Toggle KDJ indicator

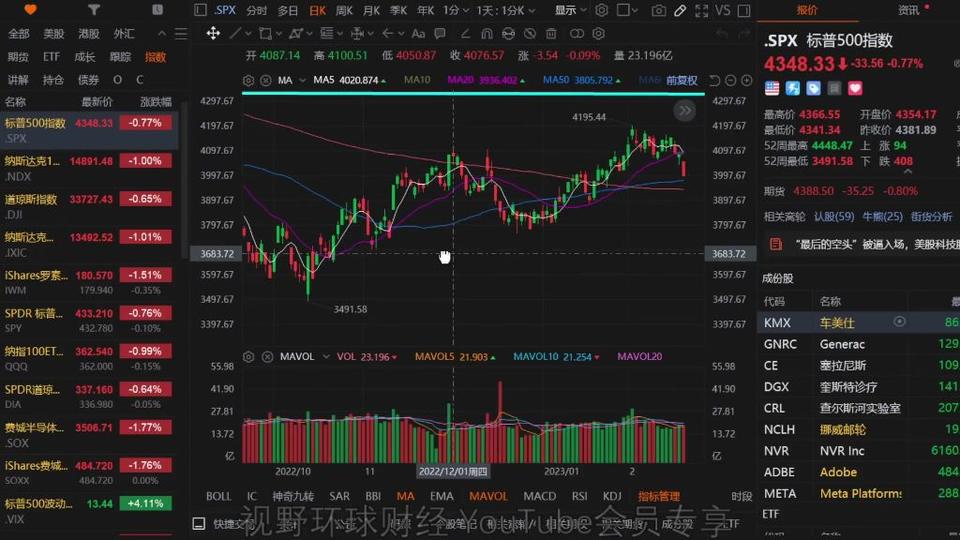coord(612,496)
